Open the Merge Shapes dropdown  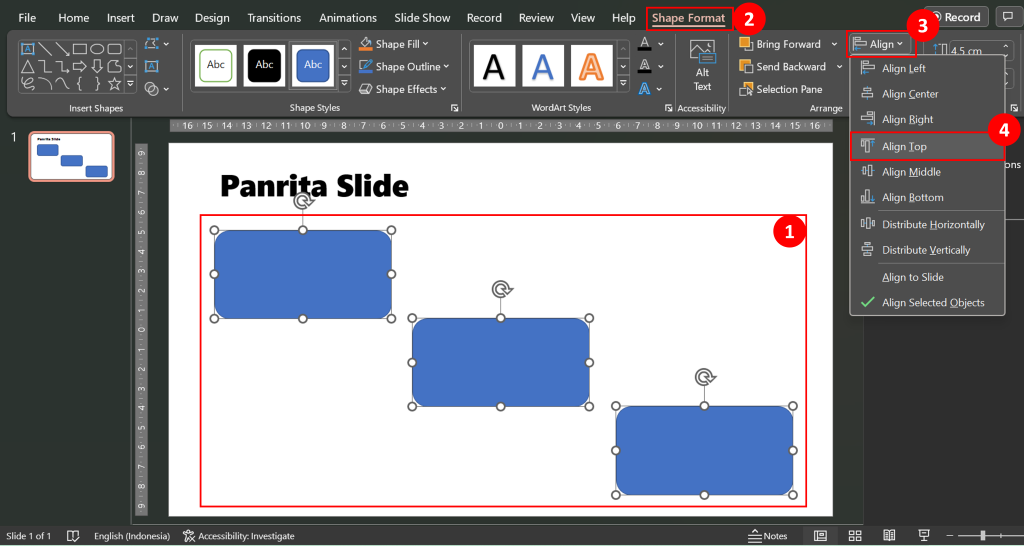pos(157,89)
